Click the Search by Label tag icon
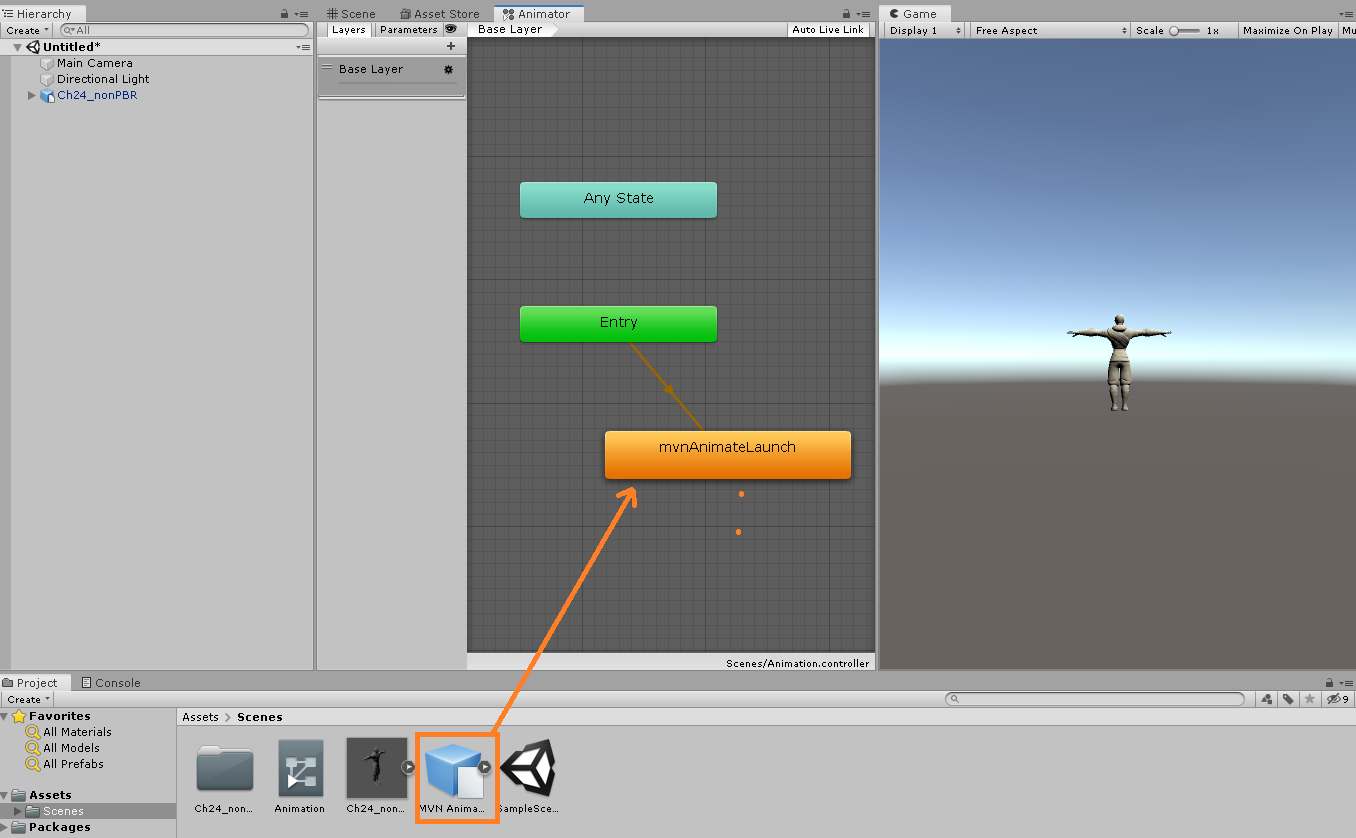 (1289, 699)
